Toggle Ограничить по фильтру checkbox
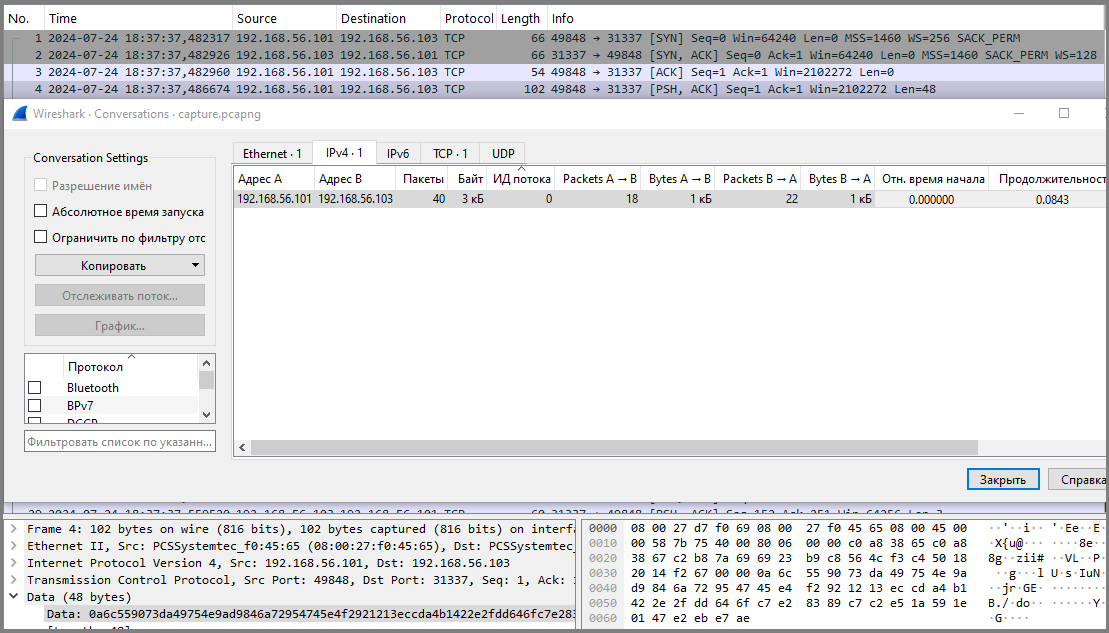 (40, 237)
